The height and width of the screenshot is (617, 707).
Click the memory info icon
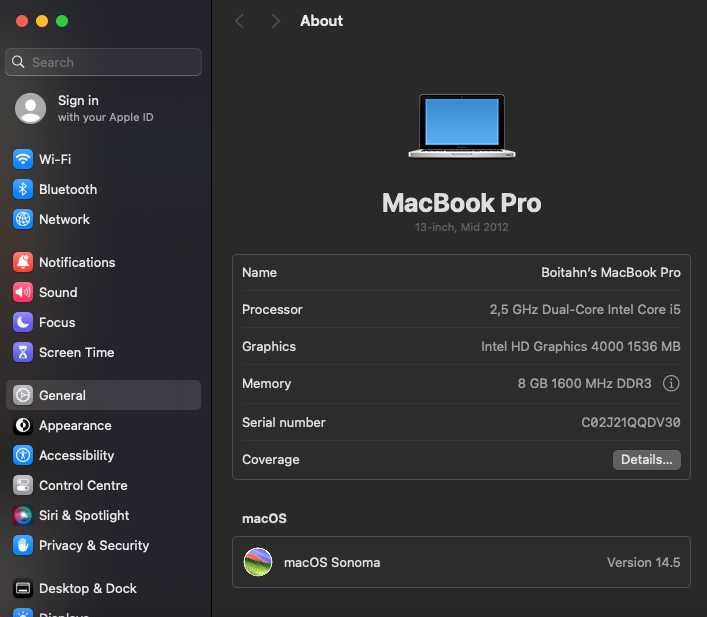(671, 383)
